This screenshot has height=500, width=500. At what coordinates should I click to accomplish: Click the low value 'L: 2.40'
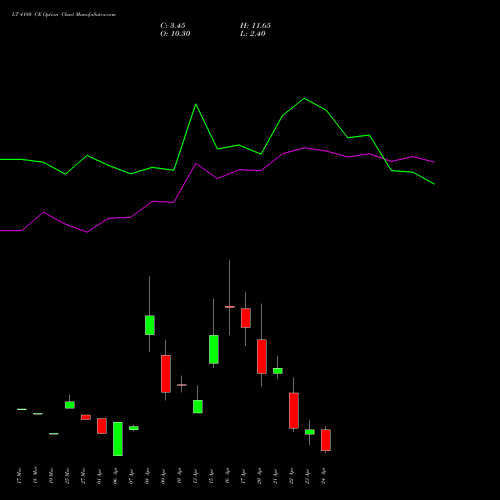click(x=253, y=34)
